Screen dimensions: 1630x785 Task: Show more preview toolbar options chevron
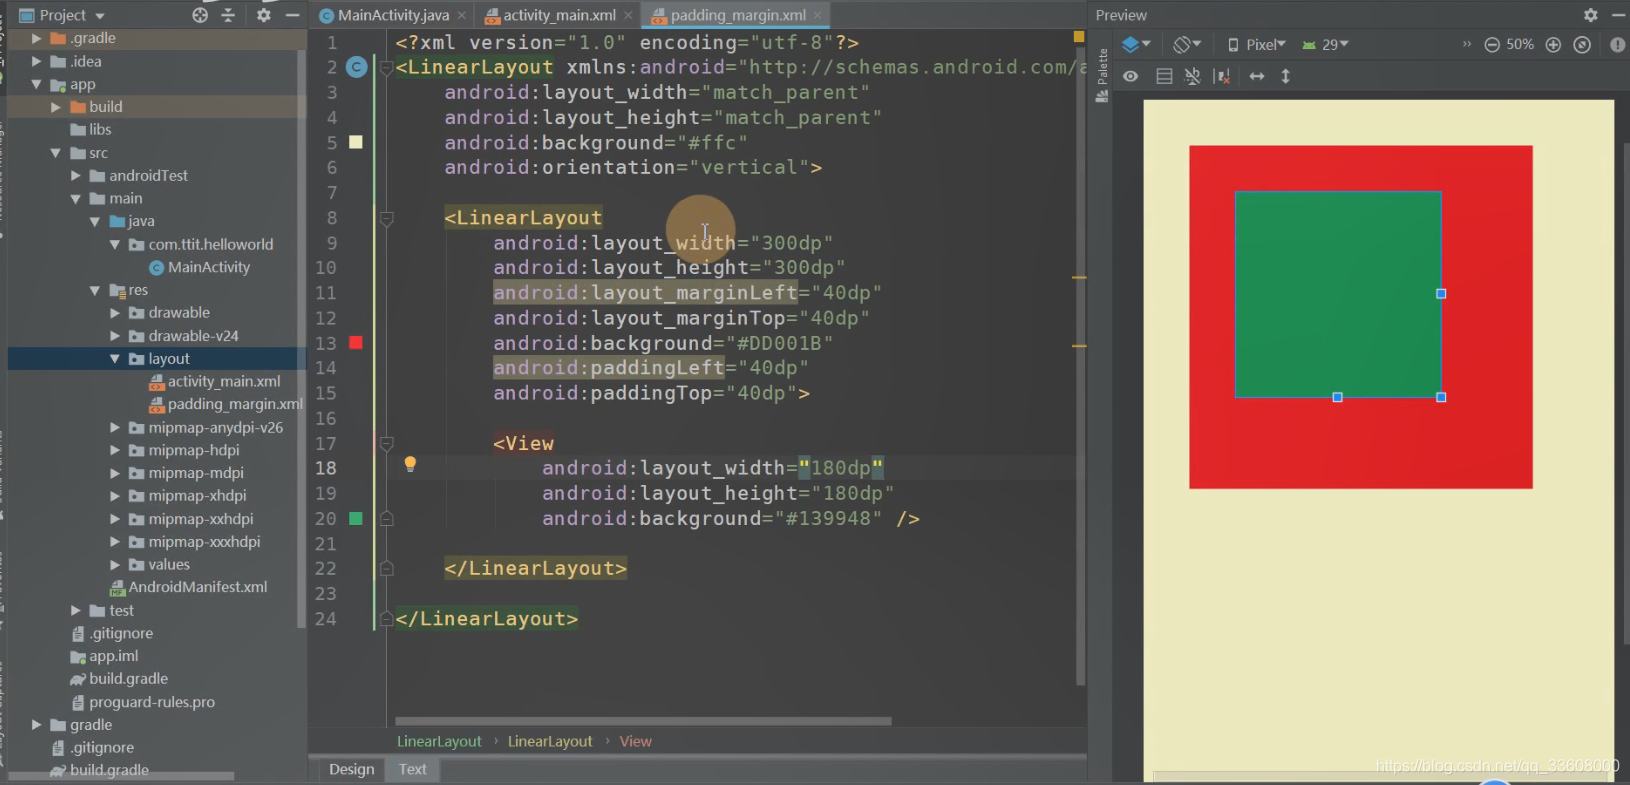point(1467,44)
